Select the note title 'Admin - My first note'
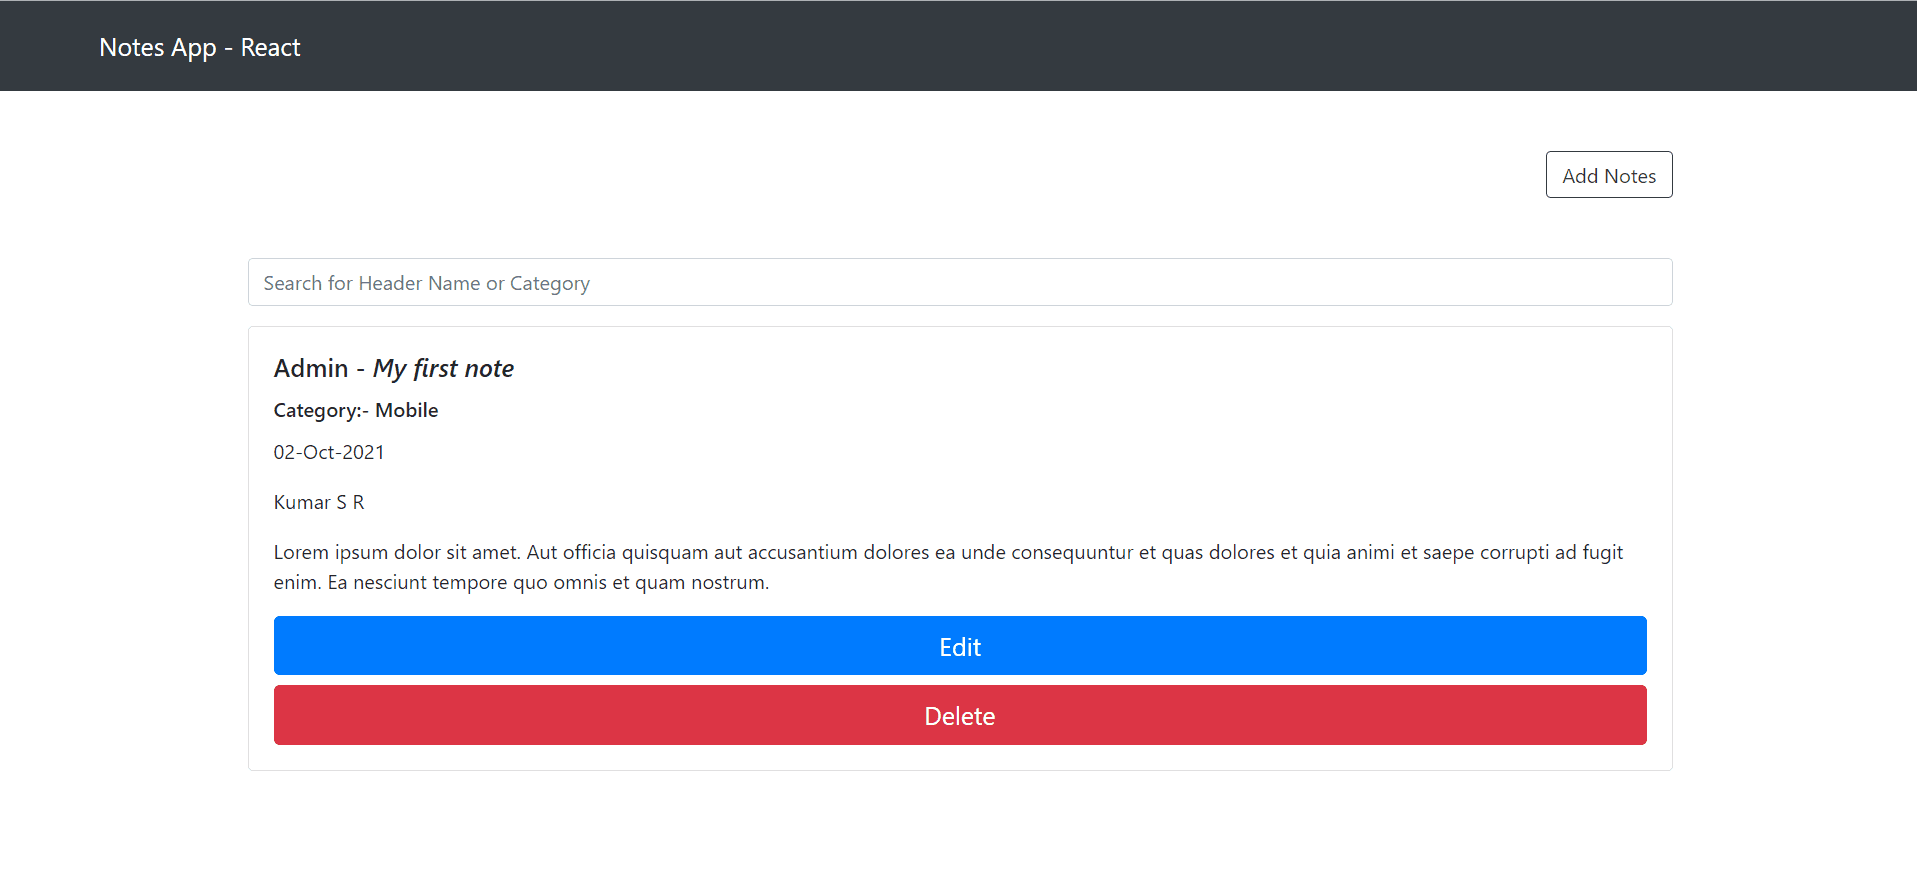The height and width of the screenshot is (882, 1917). 394,368
